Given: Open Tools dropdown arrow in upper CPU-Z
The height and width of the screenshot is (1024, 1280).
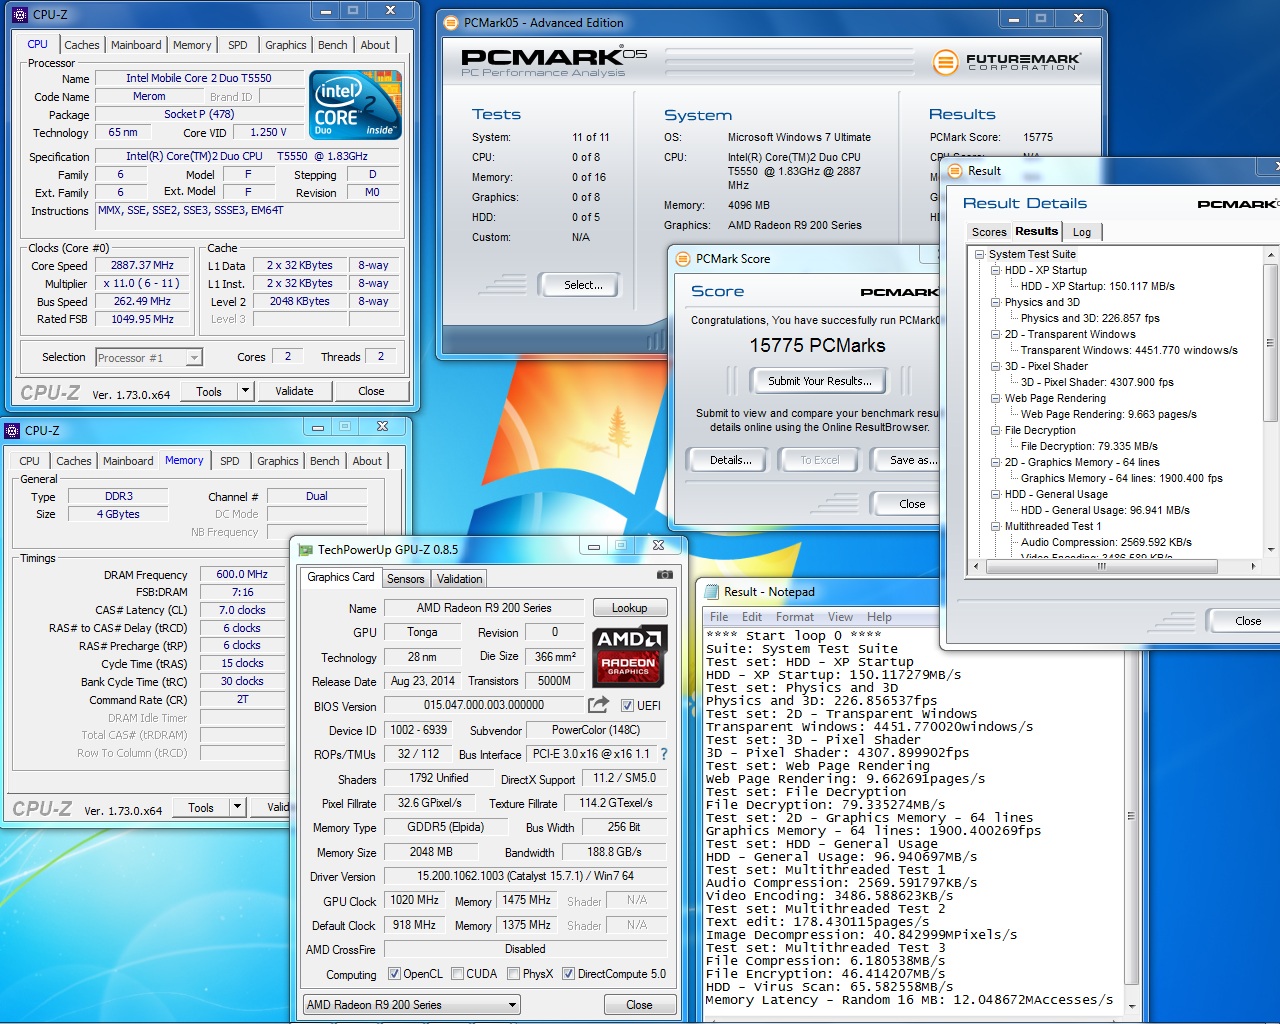Looking at the screenshot, I should point(245,391).
